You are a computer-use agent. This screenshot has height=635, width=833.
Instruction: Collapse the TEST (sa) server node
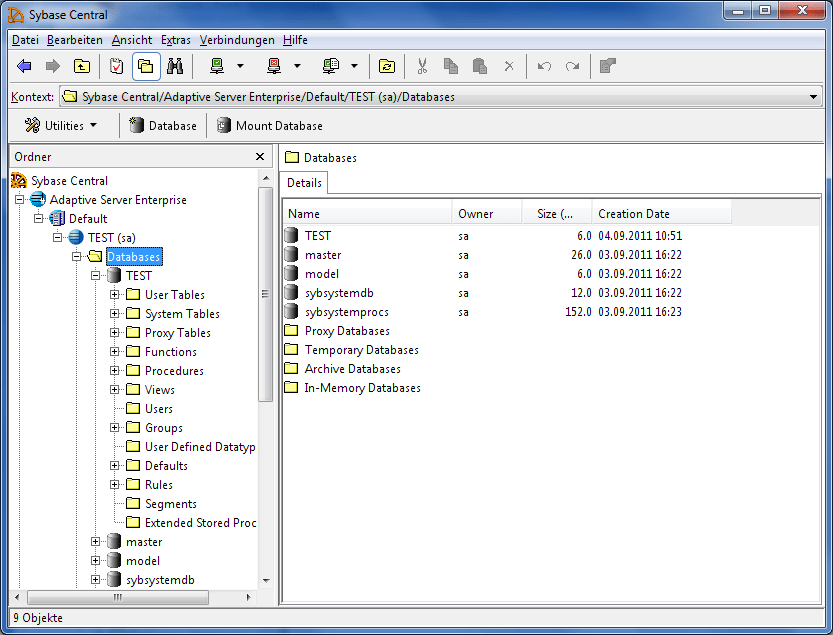tap(58, 237)
